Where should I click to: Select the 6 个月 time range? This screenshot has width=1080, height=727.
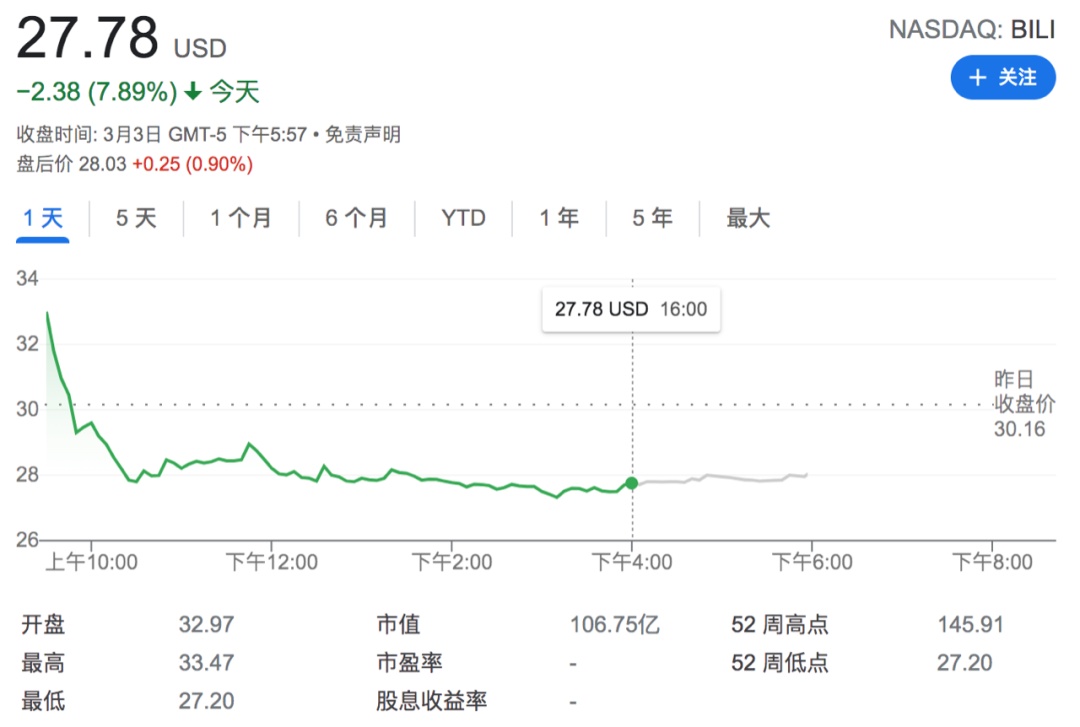[355, 217]
